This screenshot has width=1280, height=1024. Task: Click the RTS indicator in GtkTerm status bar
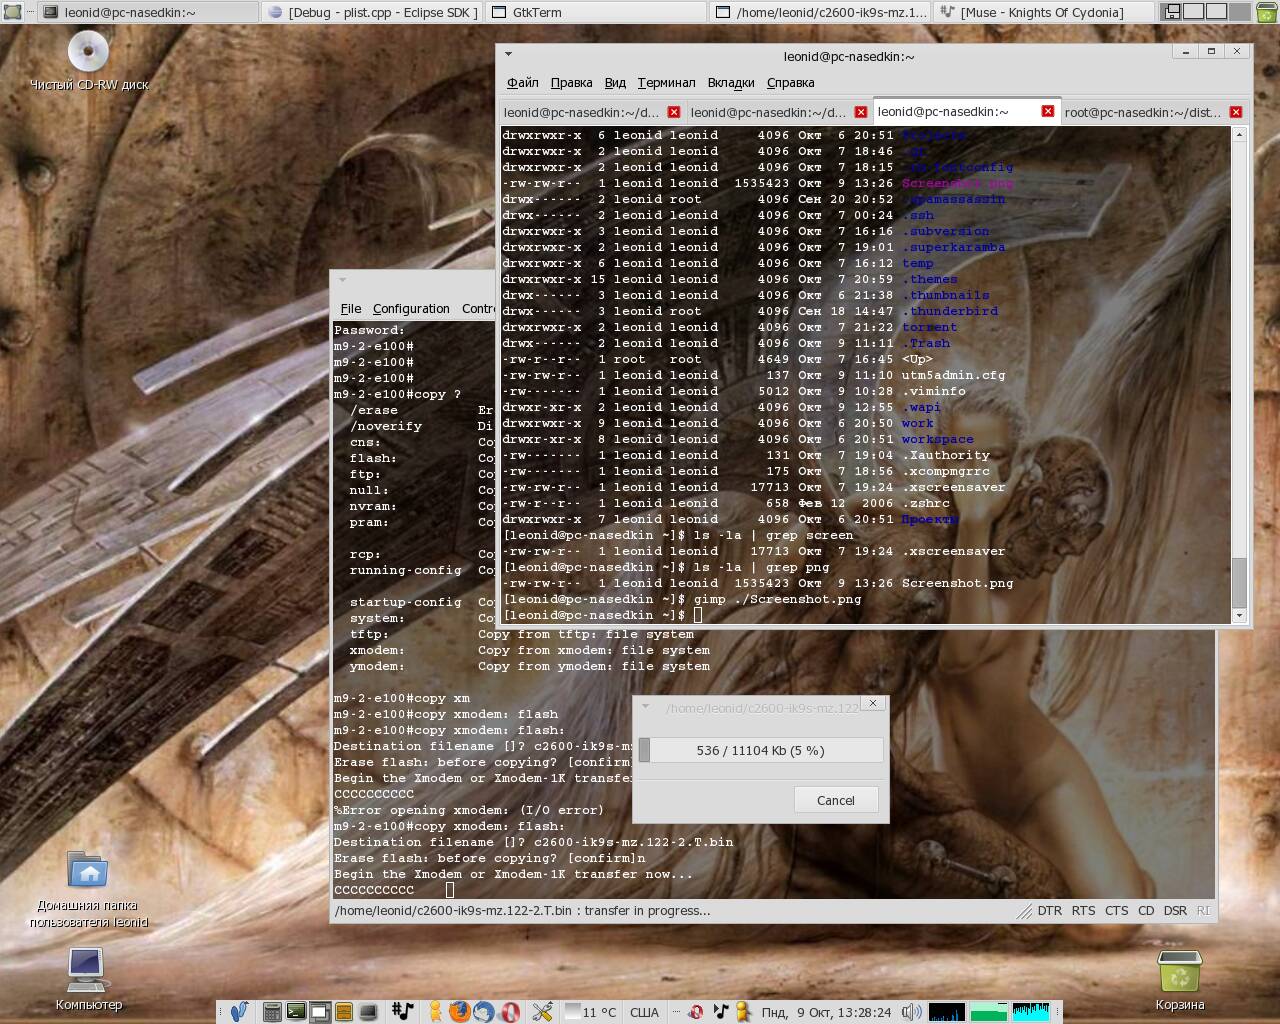(1083, 911)
